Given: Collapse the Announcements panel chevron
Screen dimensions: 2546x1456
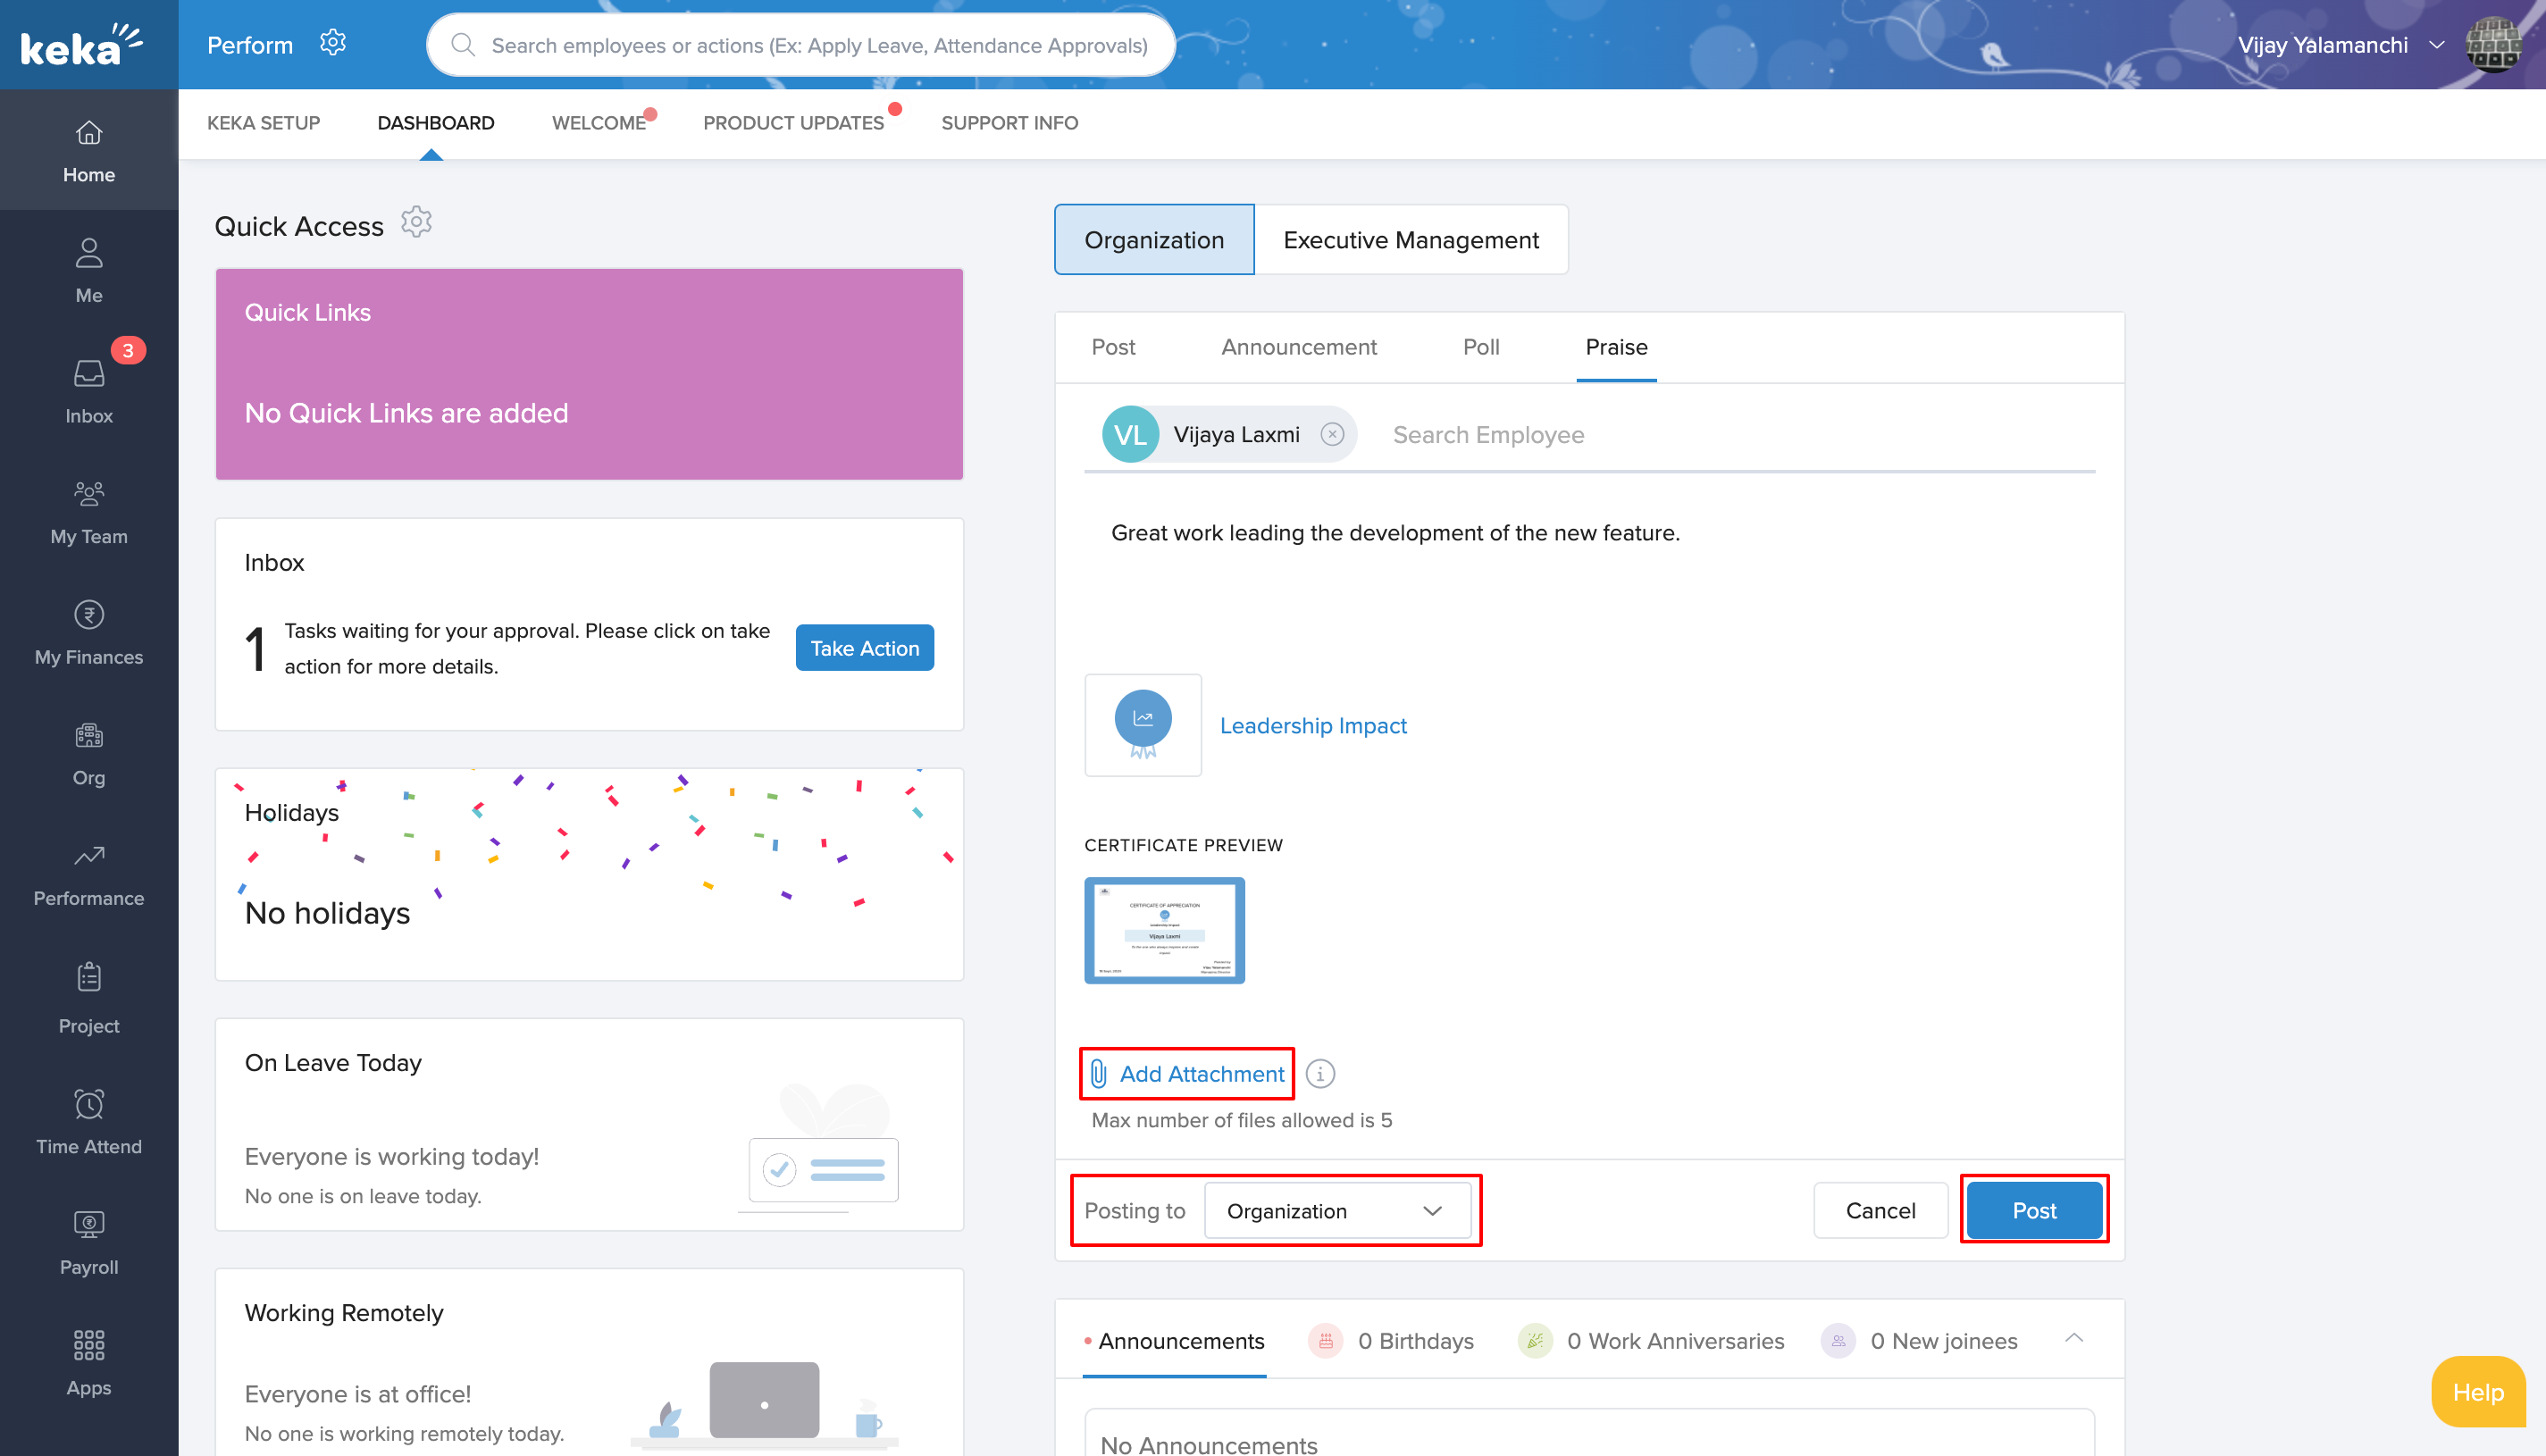Looking at the screenshot, I should pyautogui.click(x=2074, y=1339).
